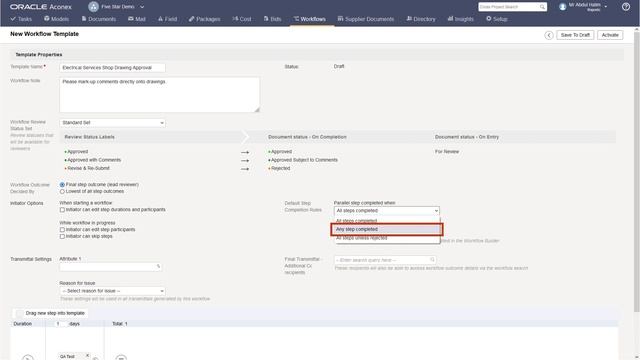The height and width of the screenshot is (360, 640).
Task: Click the vertical page scrollbar
Action: 636,171
